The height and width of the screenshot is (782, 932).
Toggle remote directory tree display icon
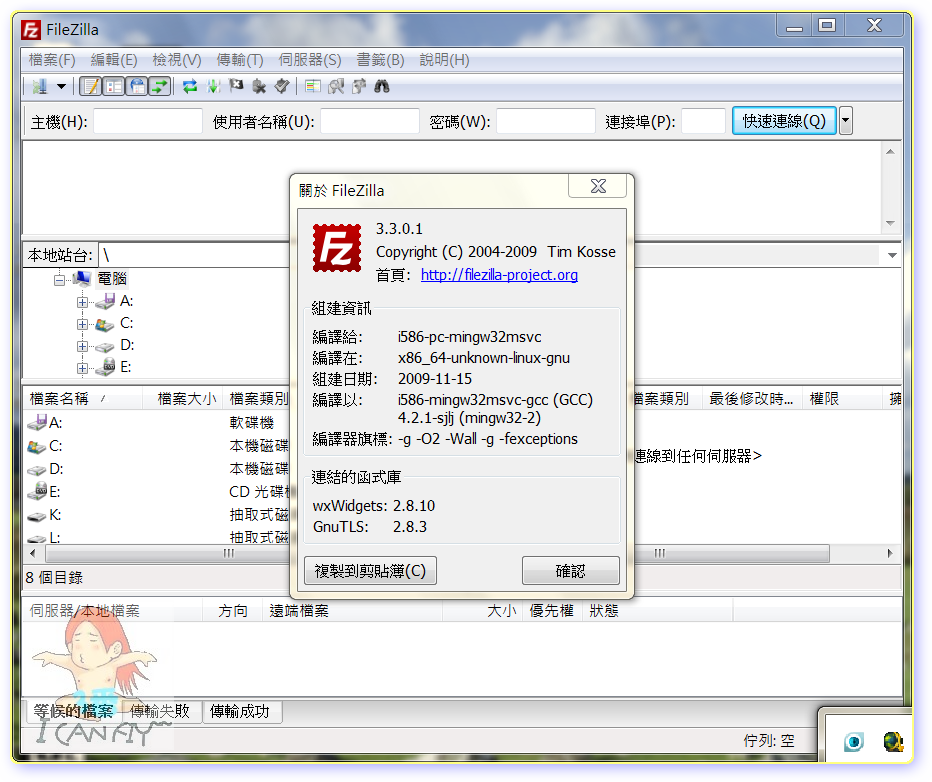pyautogui.click(x=137, y=87)
